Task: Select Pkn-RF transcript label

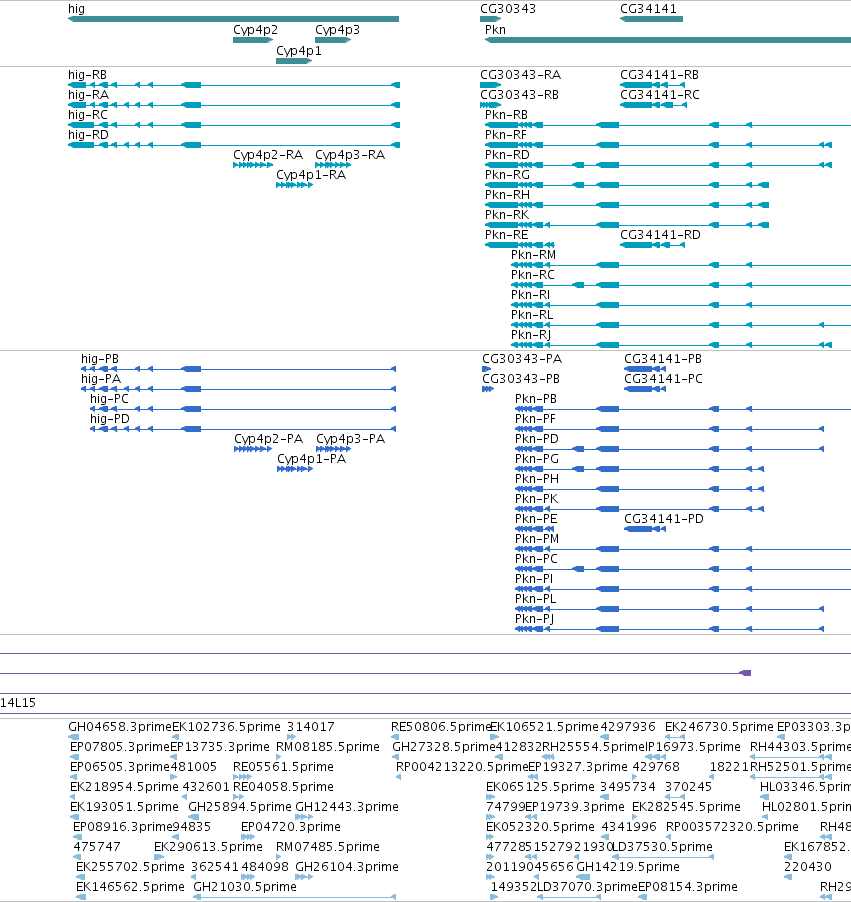Action: (506, 135)
